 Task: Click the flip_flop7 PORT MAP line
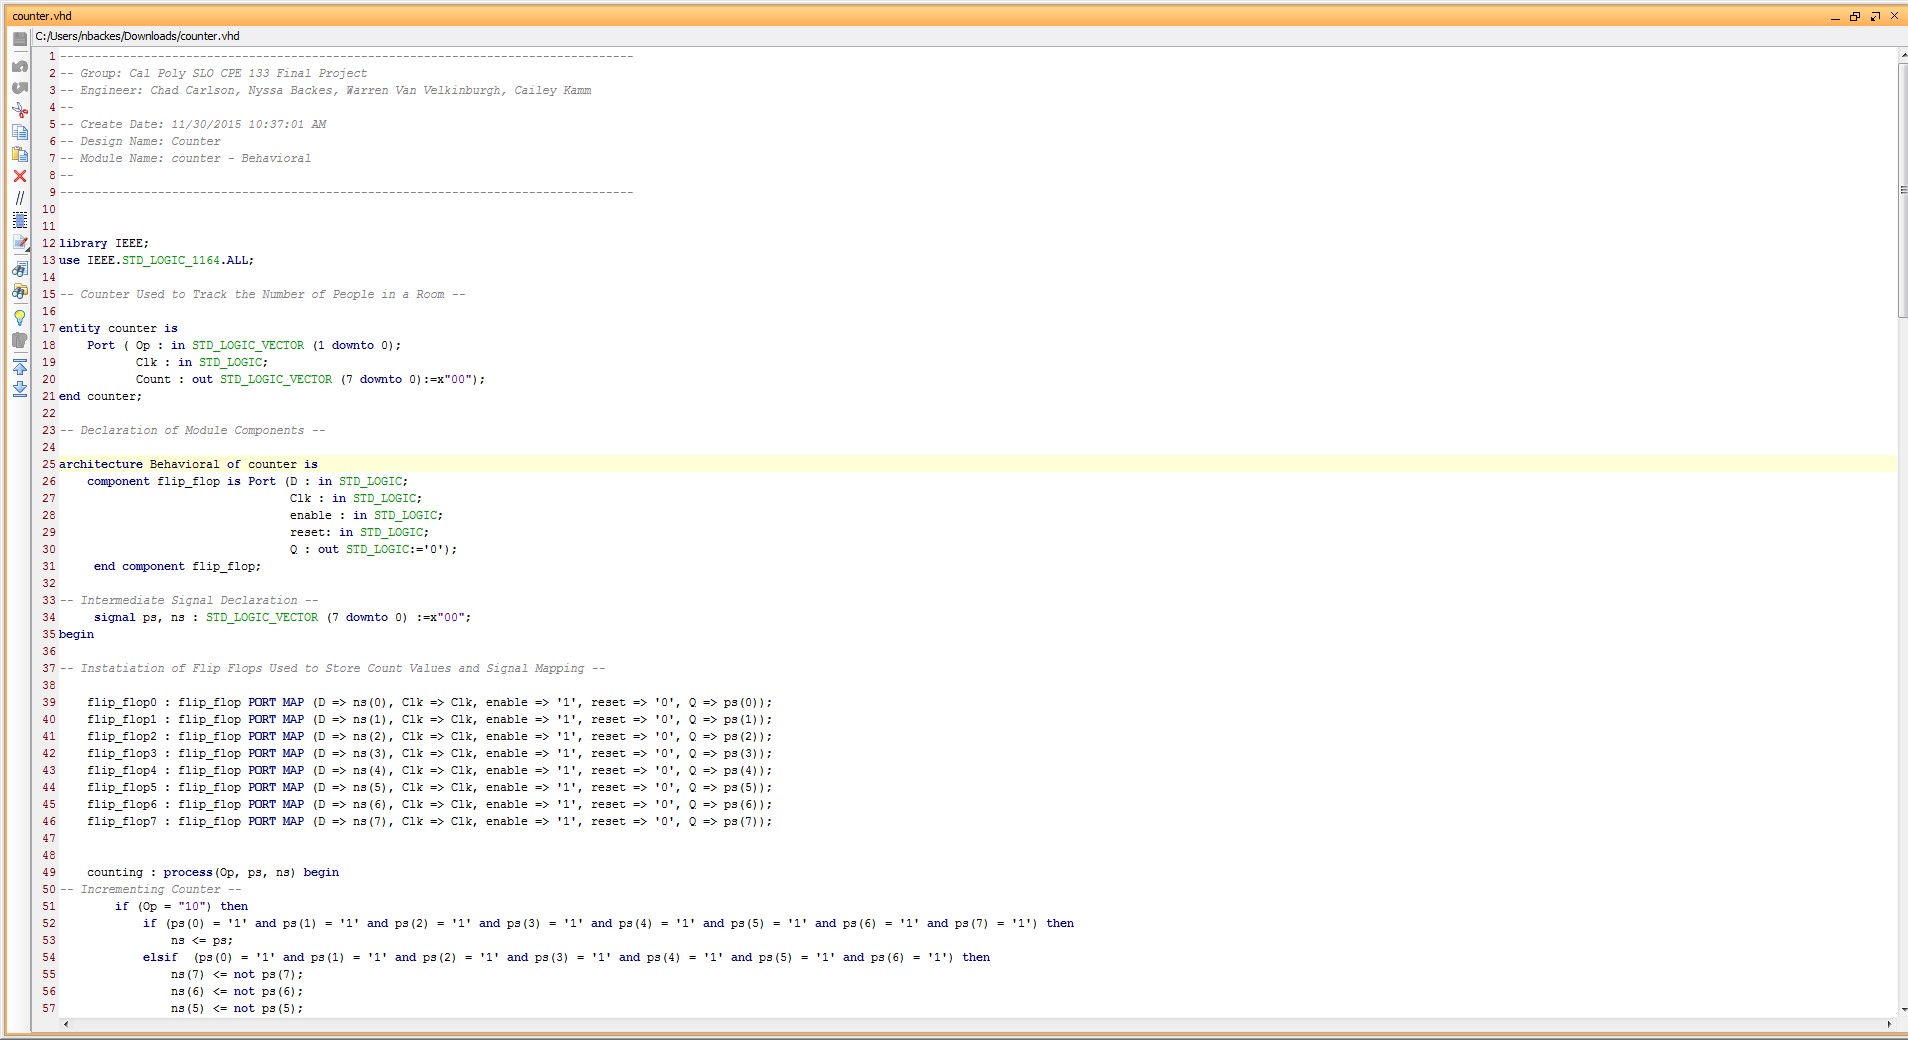(x=429, y=821)
